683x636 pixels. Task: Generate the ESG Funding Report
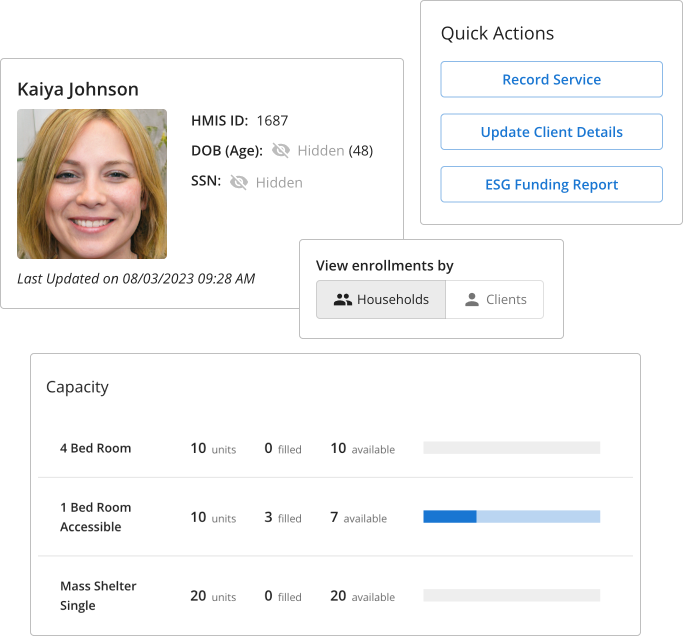(x=551, y=185)
